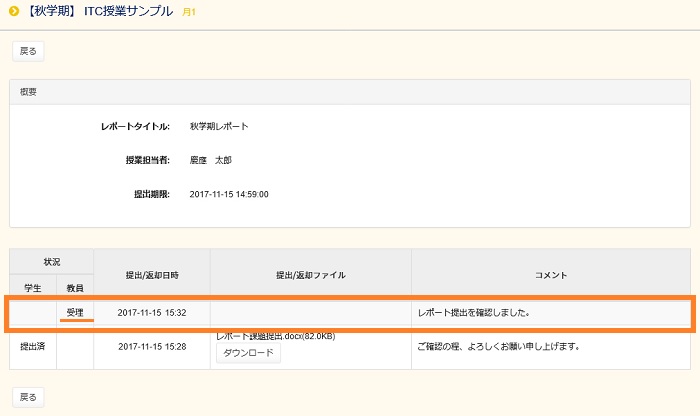The width and height of the screenshot is (700, 416).
Task: Click the instructor name 慶應 太郎
Action: click(210, 160)
